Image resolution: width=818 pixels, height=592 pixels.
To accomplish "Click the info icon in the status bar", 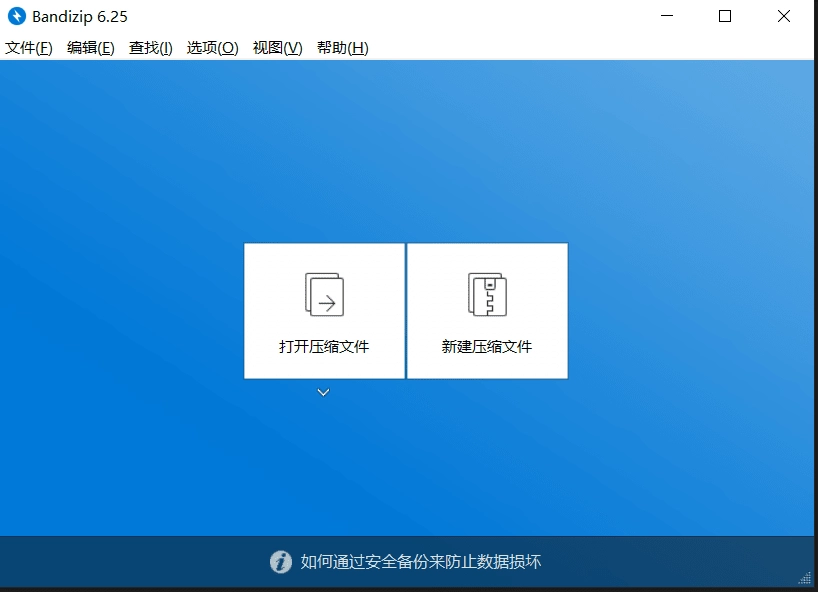I will pyautogui.click(x=280, y=563).
